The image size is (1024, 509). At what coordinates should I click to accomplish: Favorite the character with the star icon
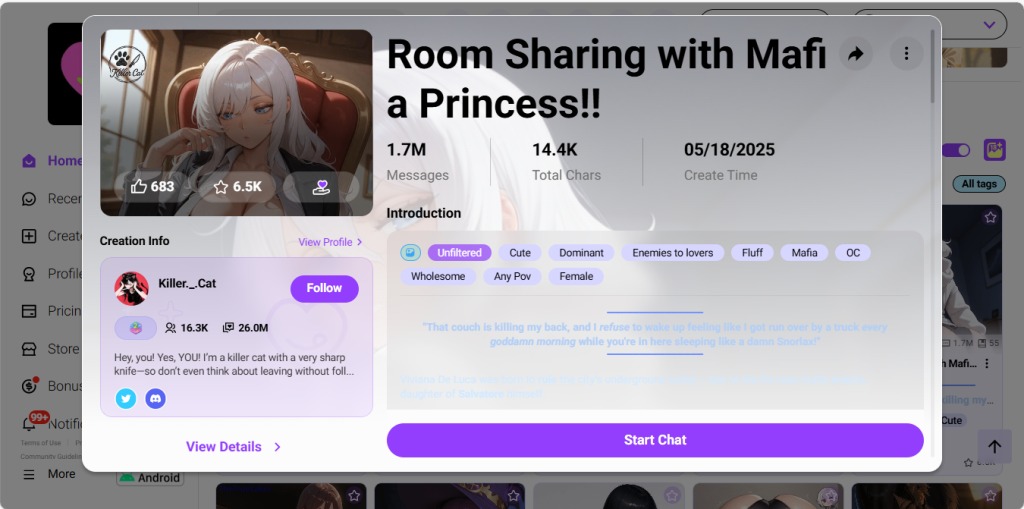coord(238,187)
